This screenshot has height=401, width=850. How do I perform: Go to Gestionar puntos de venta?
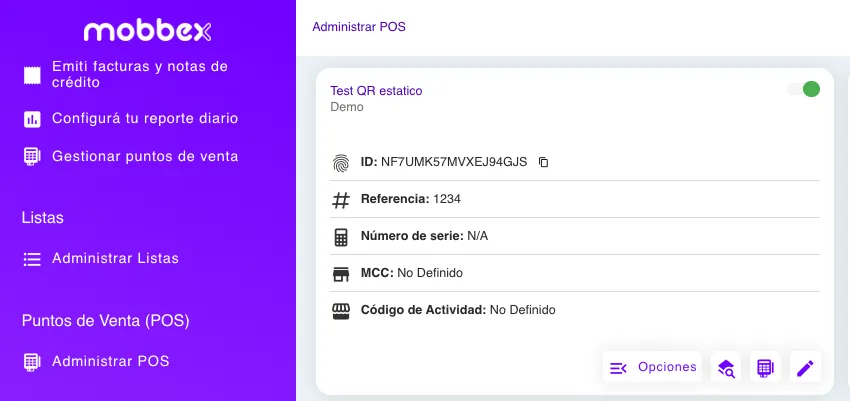point(145,157)
